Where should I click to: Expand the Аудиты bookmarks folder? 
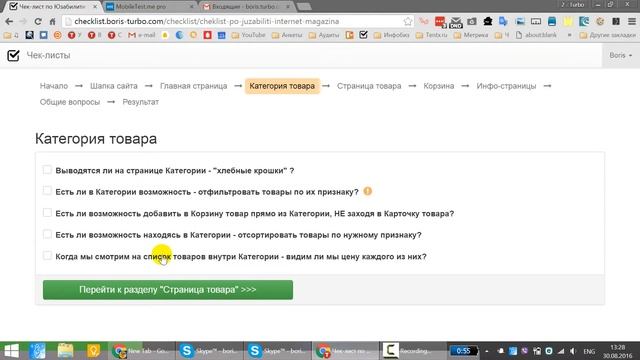pyautogui.click(x=324, y=35)
